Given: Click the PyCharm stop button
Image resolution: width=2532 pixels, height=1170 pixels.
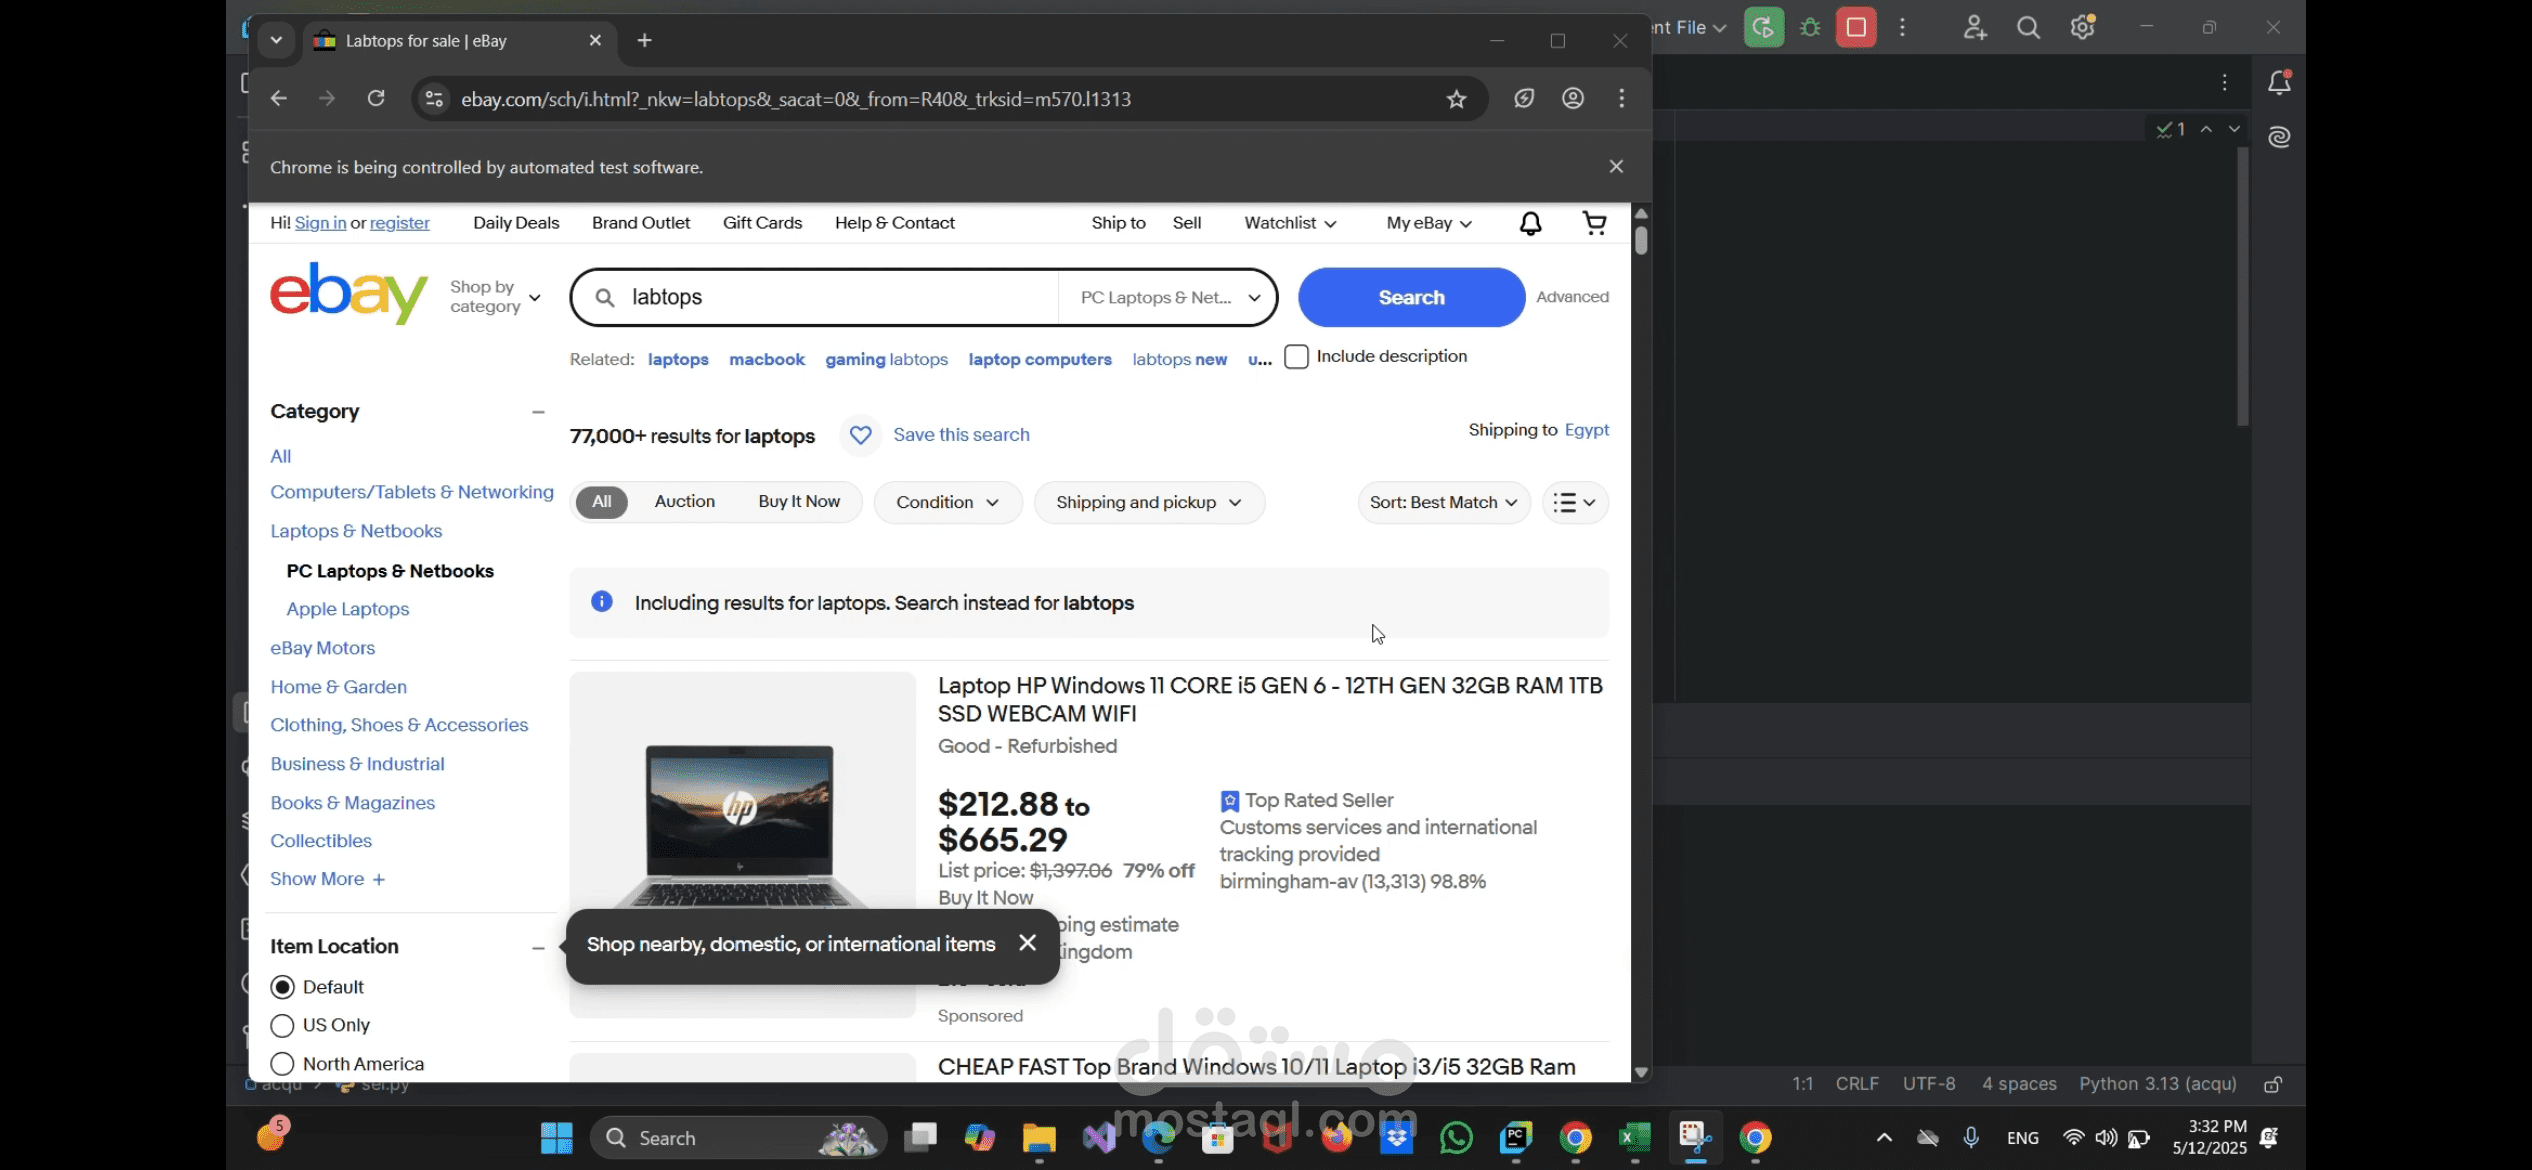Looking at the screenshot, I should 1856,27.
